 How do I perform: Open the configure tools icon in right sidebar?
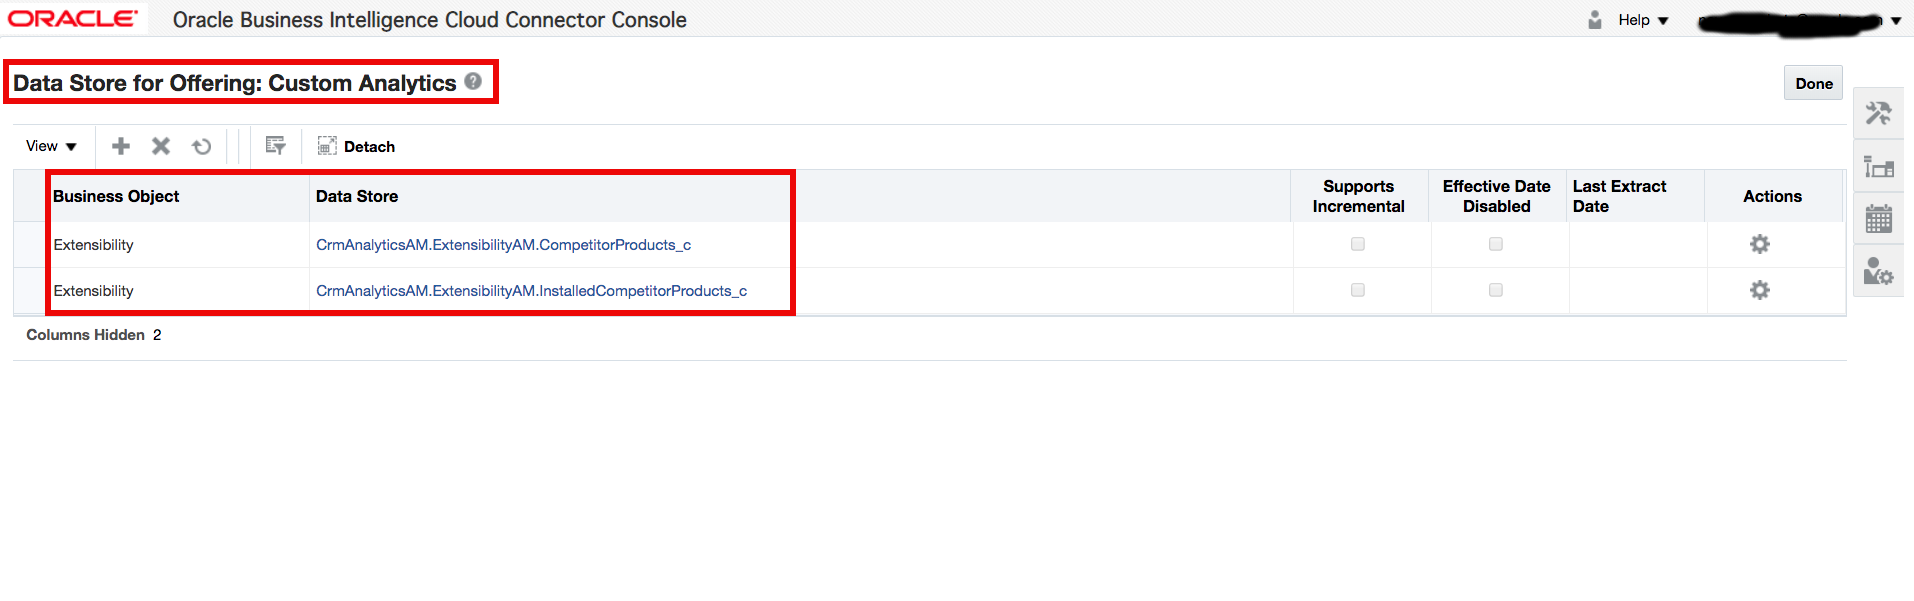[x=1878, y=113]
